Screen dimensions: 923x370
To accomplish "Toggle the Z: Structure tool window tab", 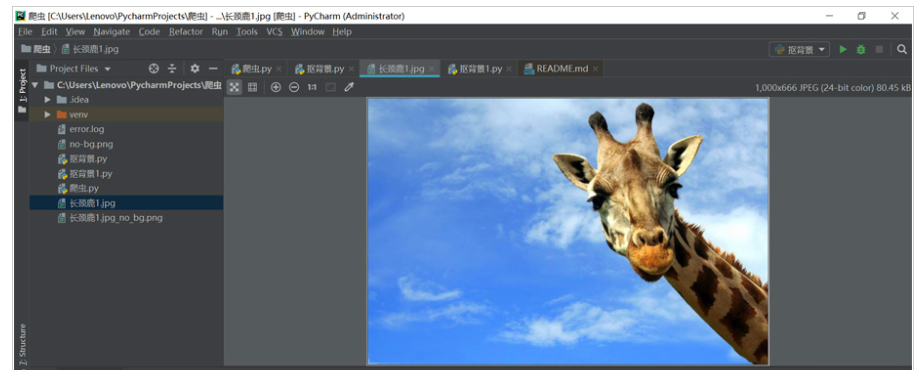I will point(22,345).
